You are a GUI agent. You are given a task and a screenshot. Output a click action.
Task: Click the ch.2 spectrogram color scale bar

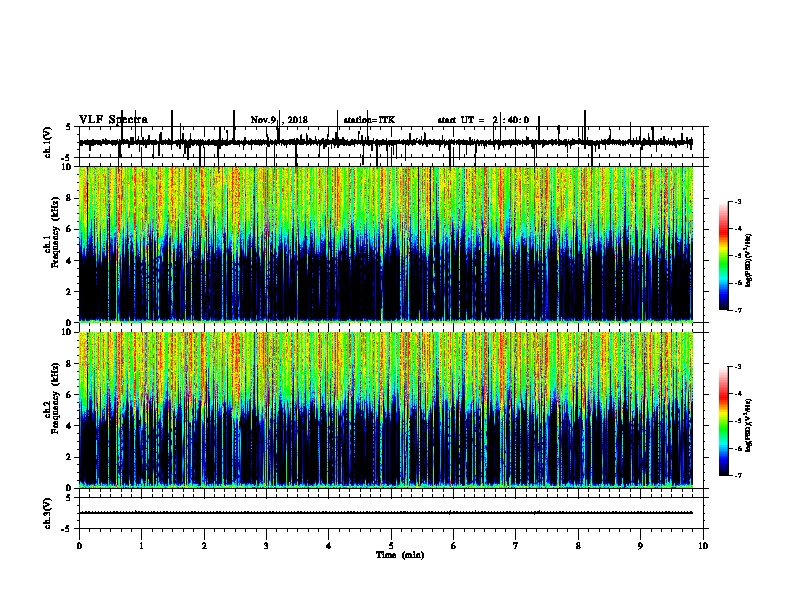point(723,421)
